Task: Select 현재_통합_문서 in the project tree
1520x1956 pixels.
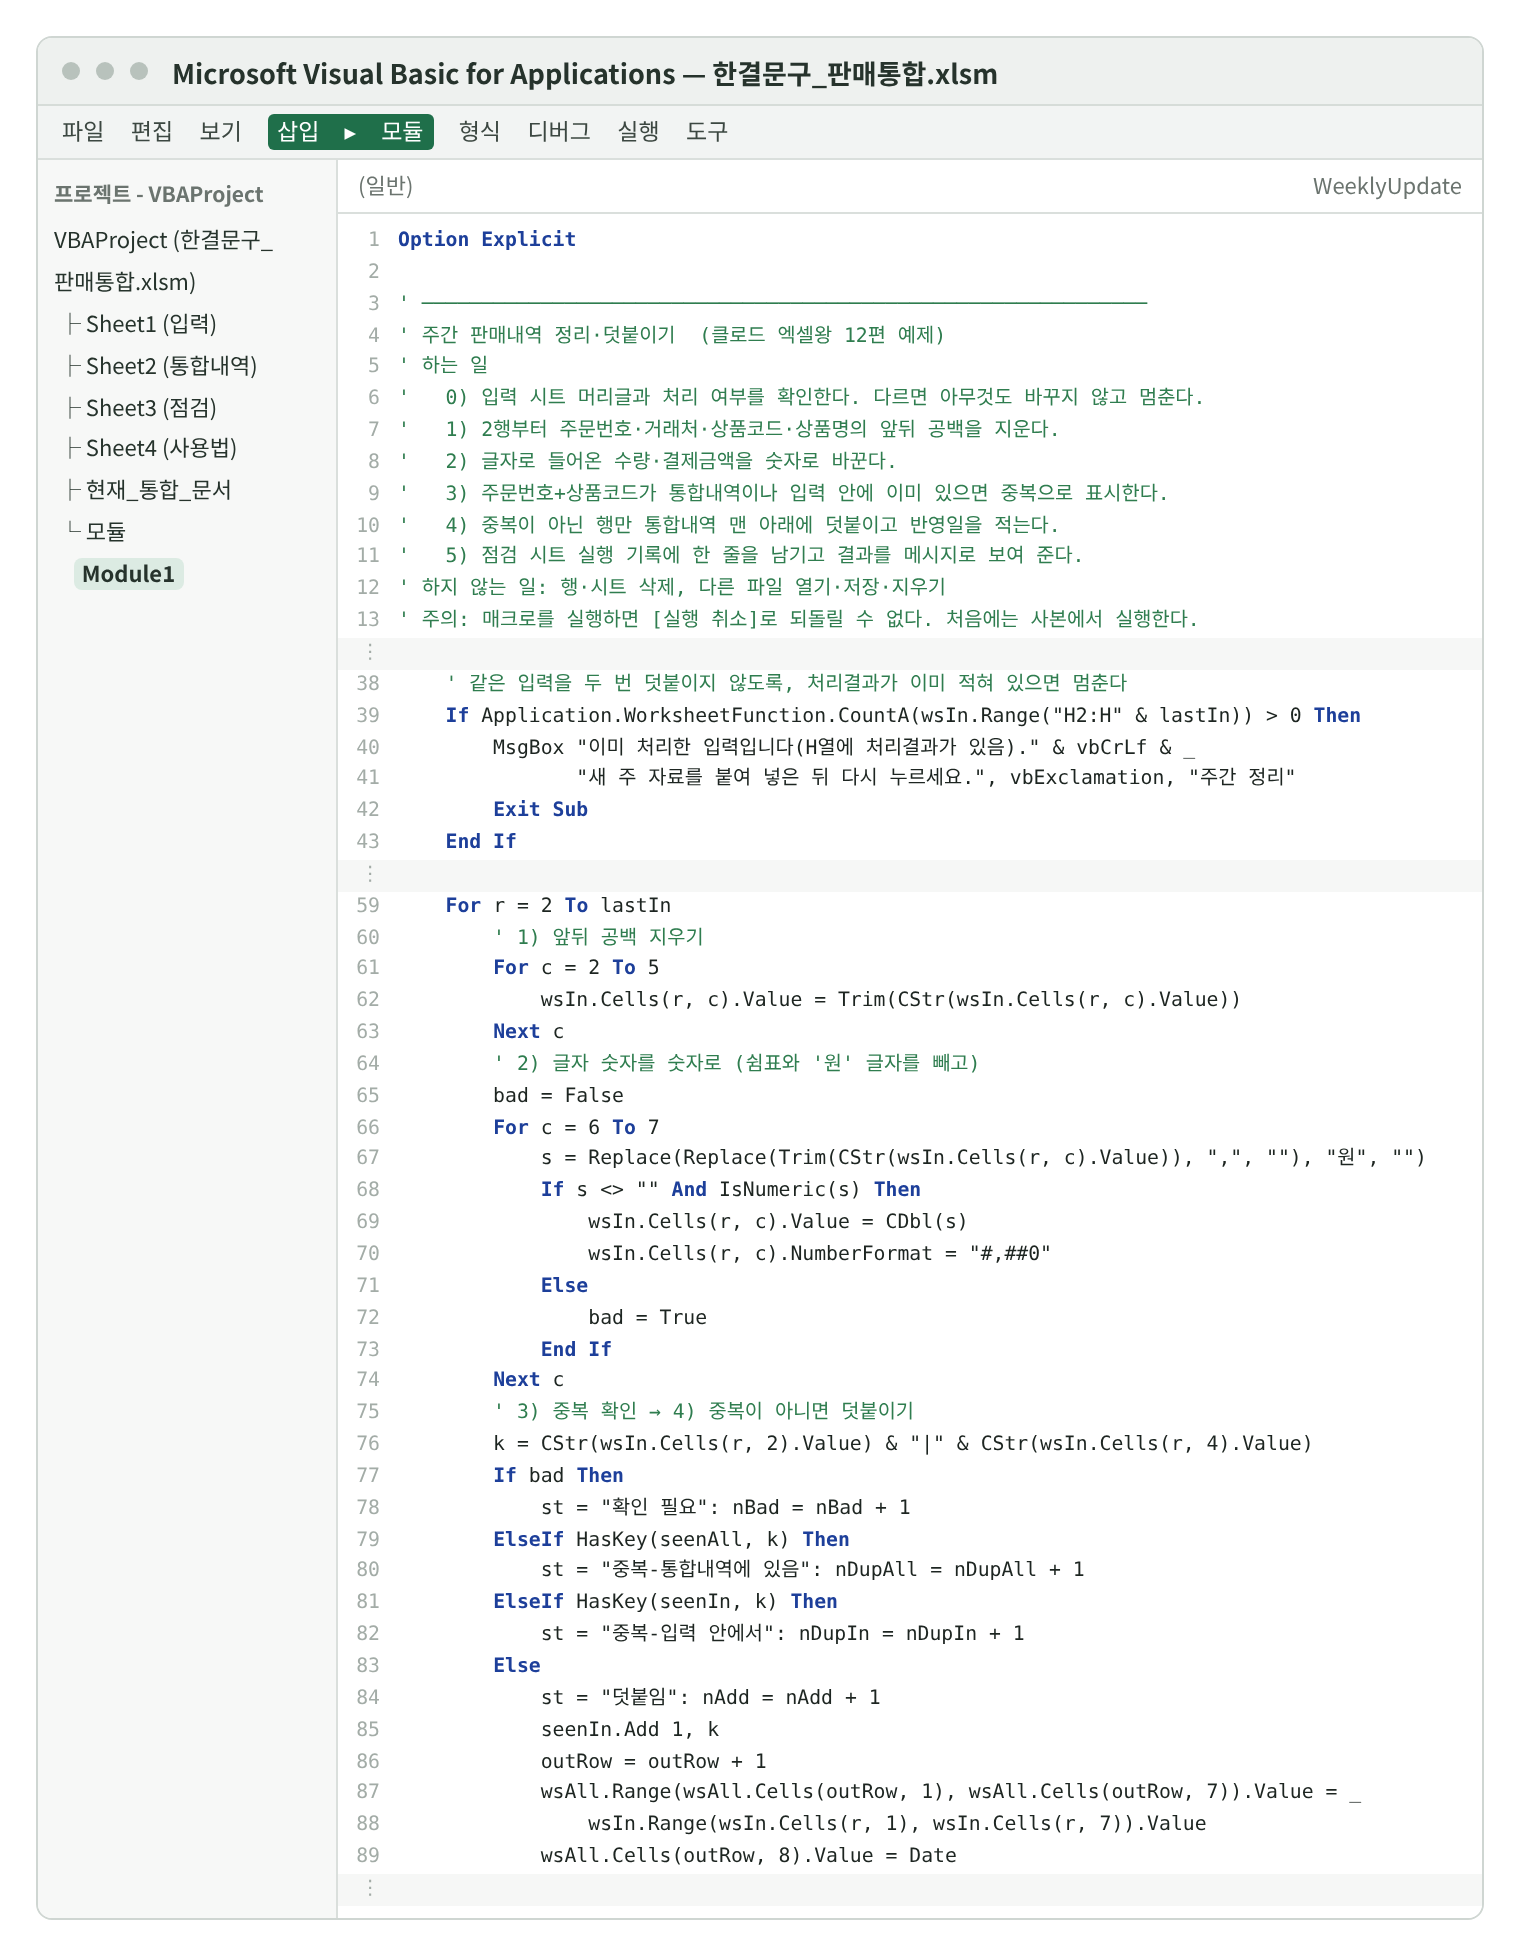Action: point(159,490)
